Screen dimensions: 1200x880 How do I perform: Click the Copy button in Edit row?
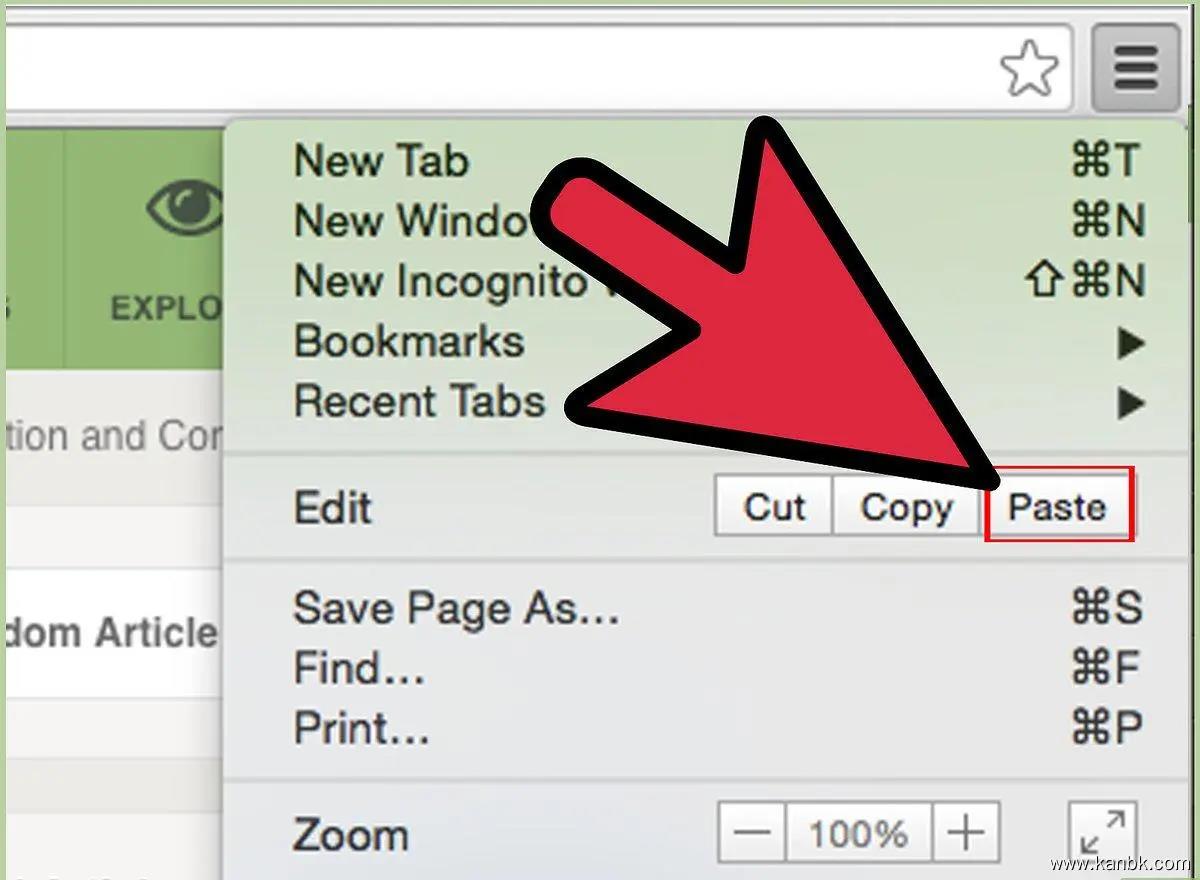point(907,507)
